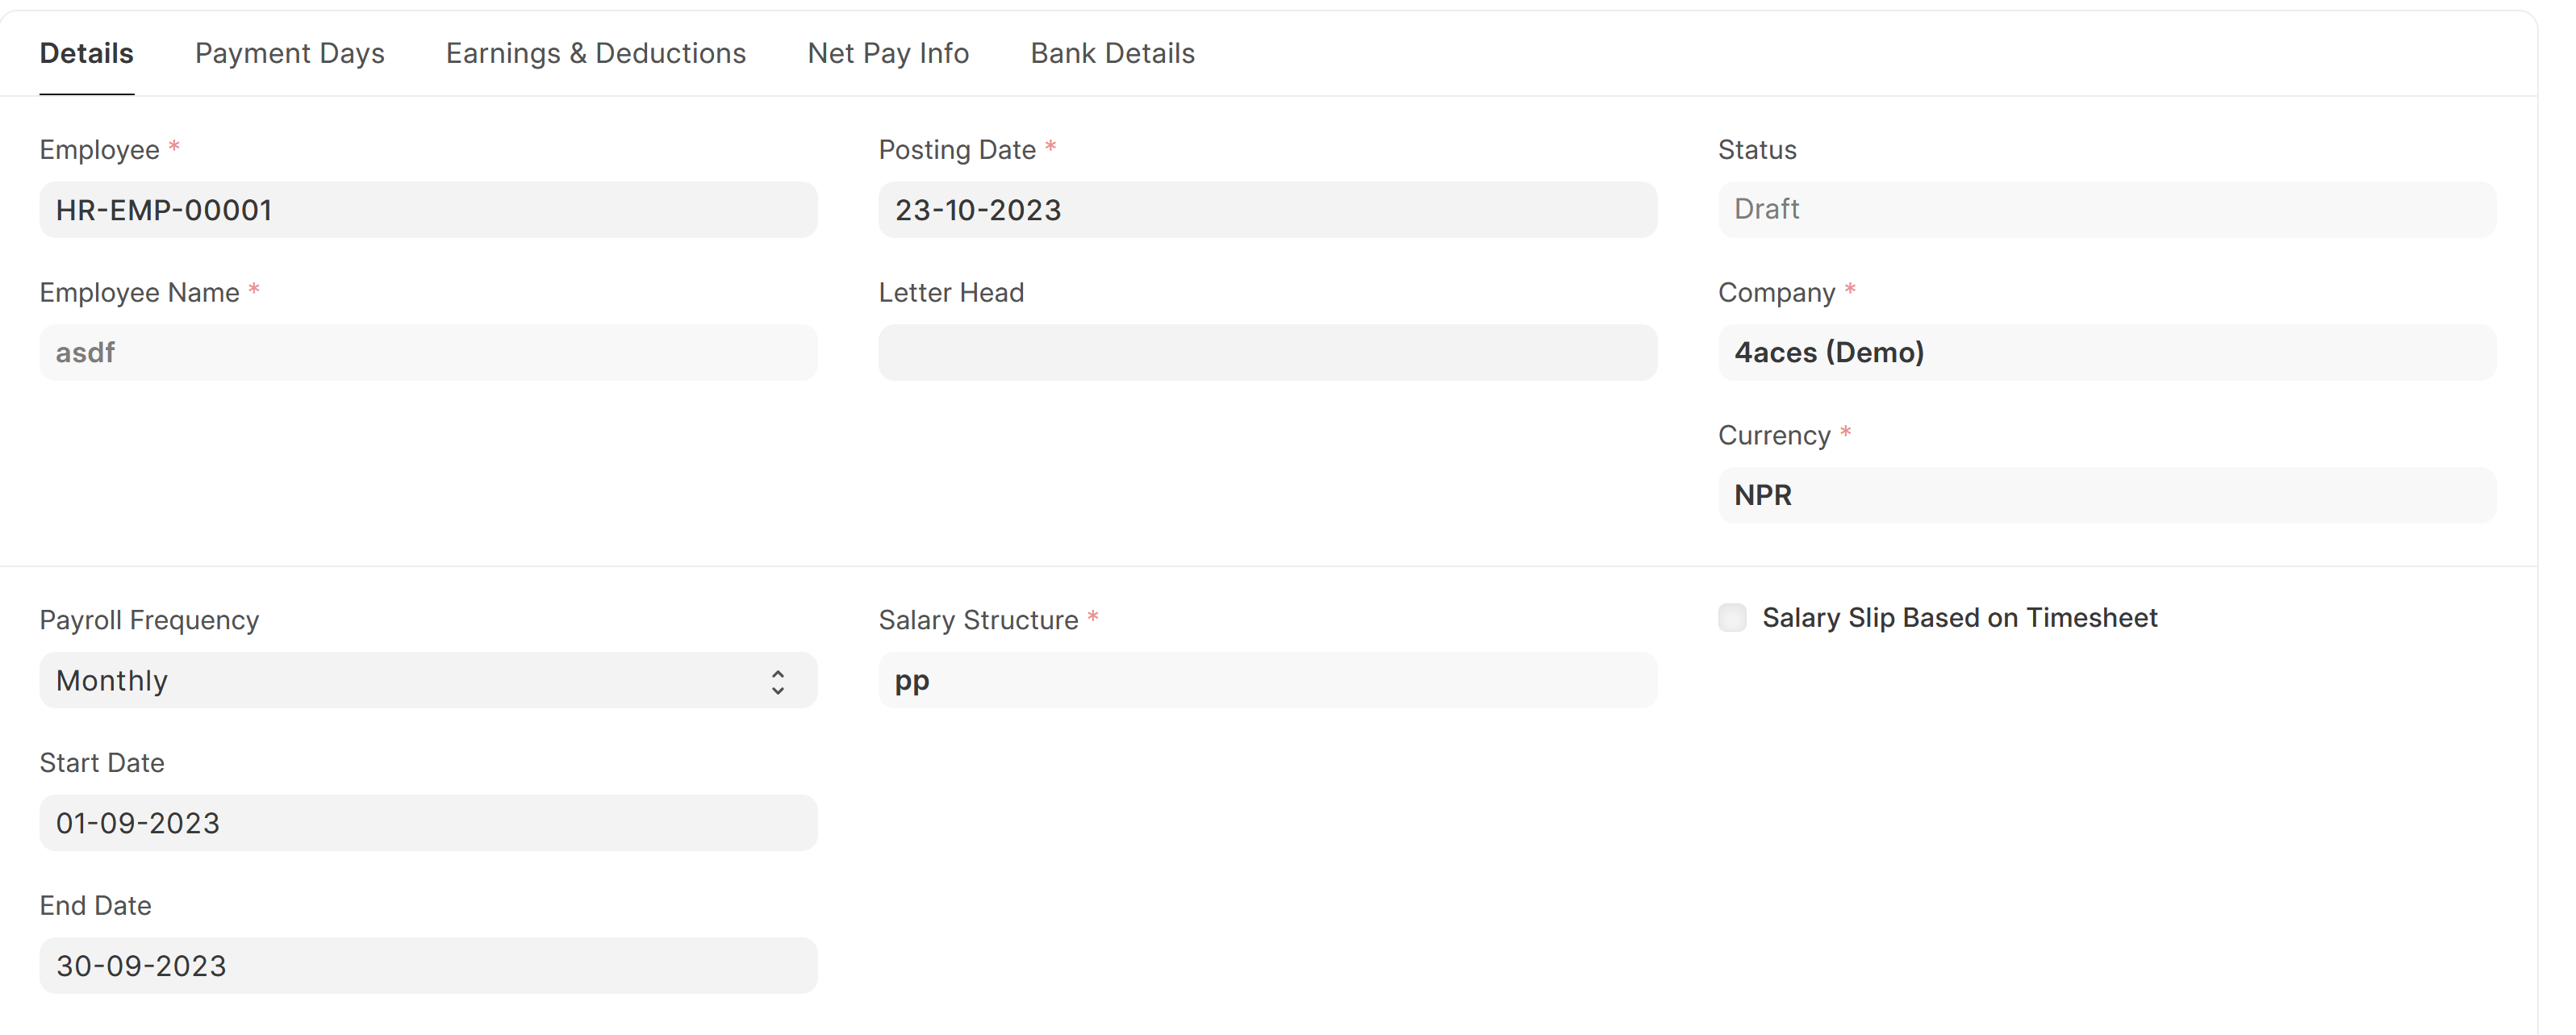Click the End Date field showing 30-09-2023

tap(428, 964)
